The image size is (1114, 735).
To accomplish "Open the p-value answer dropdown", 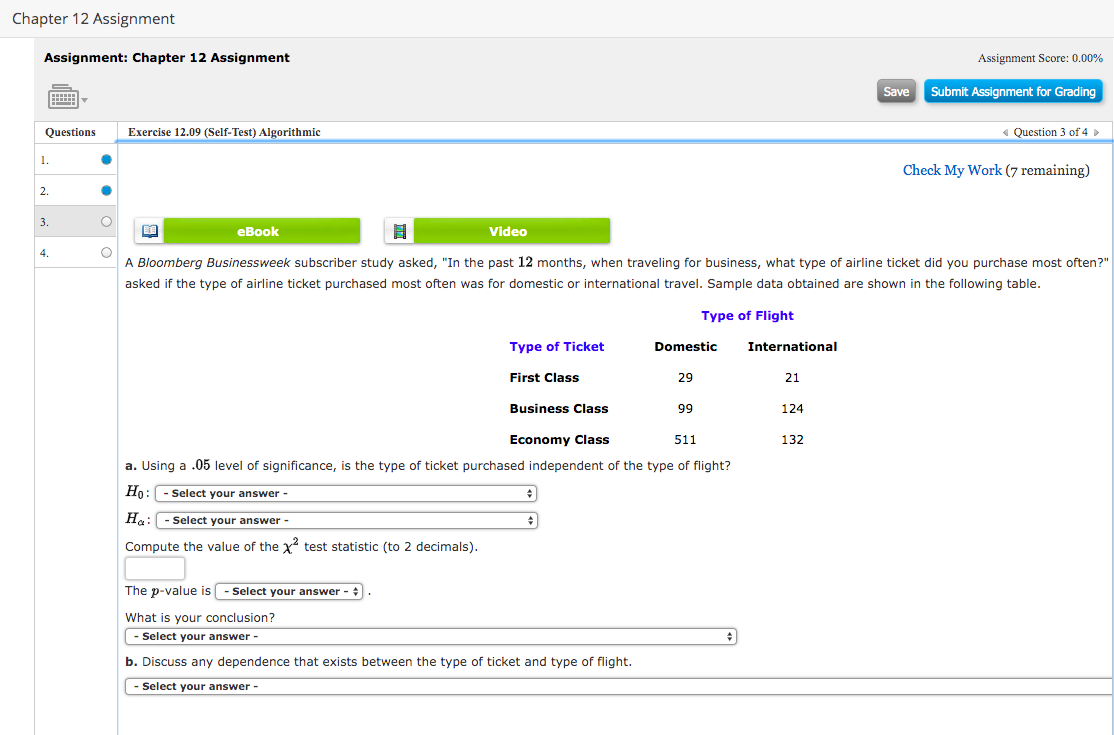I will coord(289,592).
